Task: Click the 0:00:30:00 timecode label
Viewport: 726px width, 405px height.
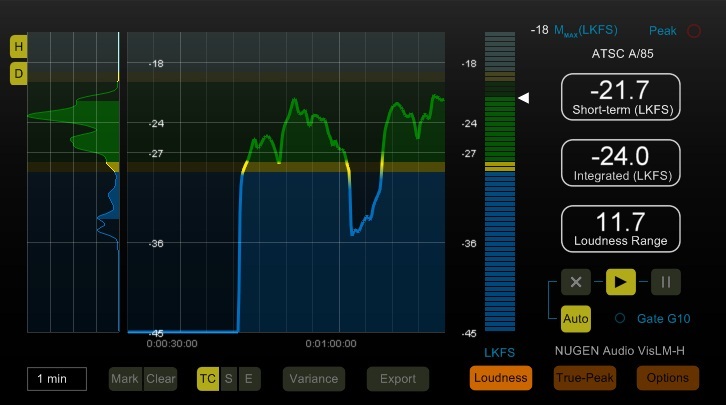Action: pos(172,344)
